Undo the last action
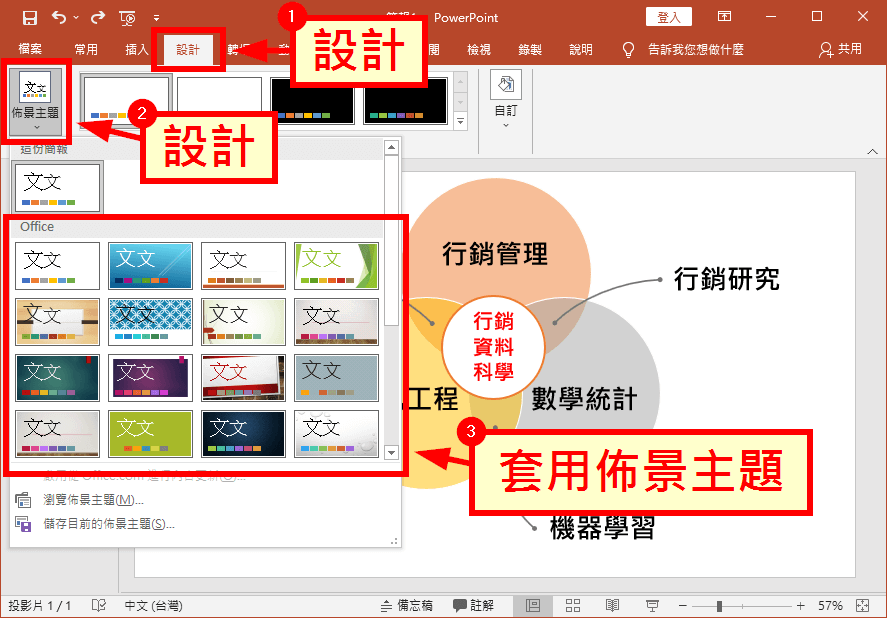887x618 pixels. point(59,17)
